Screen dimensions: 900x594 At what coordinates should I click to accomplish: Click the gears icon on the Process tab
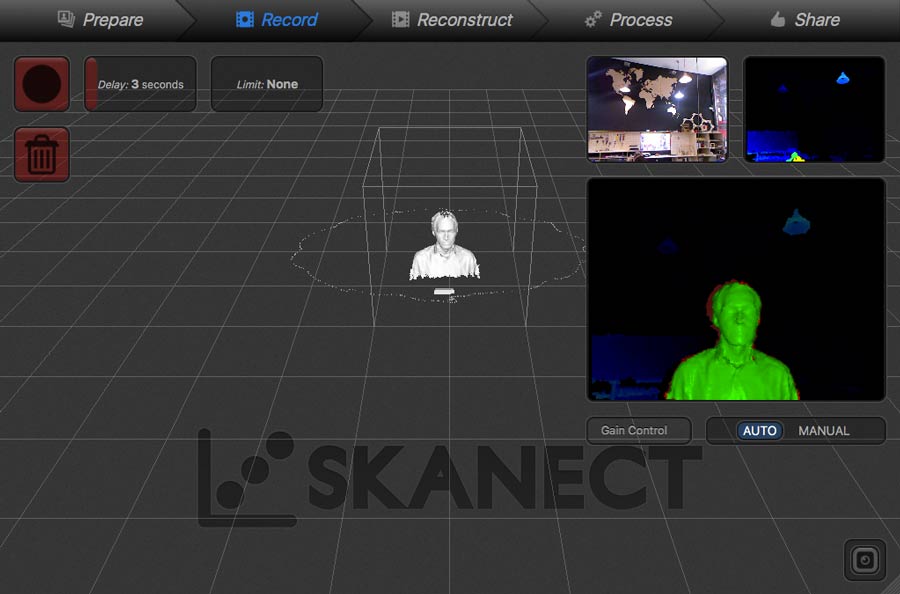592,19
